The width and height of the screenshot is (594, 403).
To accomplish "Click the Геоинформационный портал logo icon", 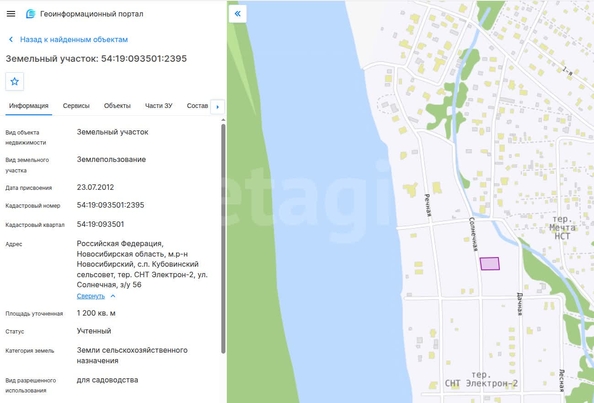I will pyautogui.click(x=30, y=14).
